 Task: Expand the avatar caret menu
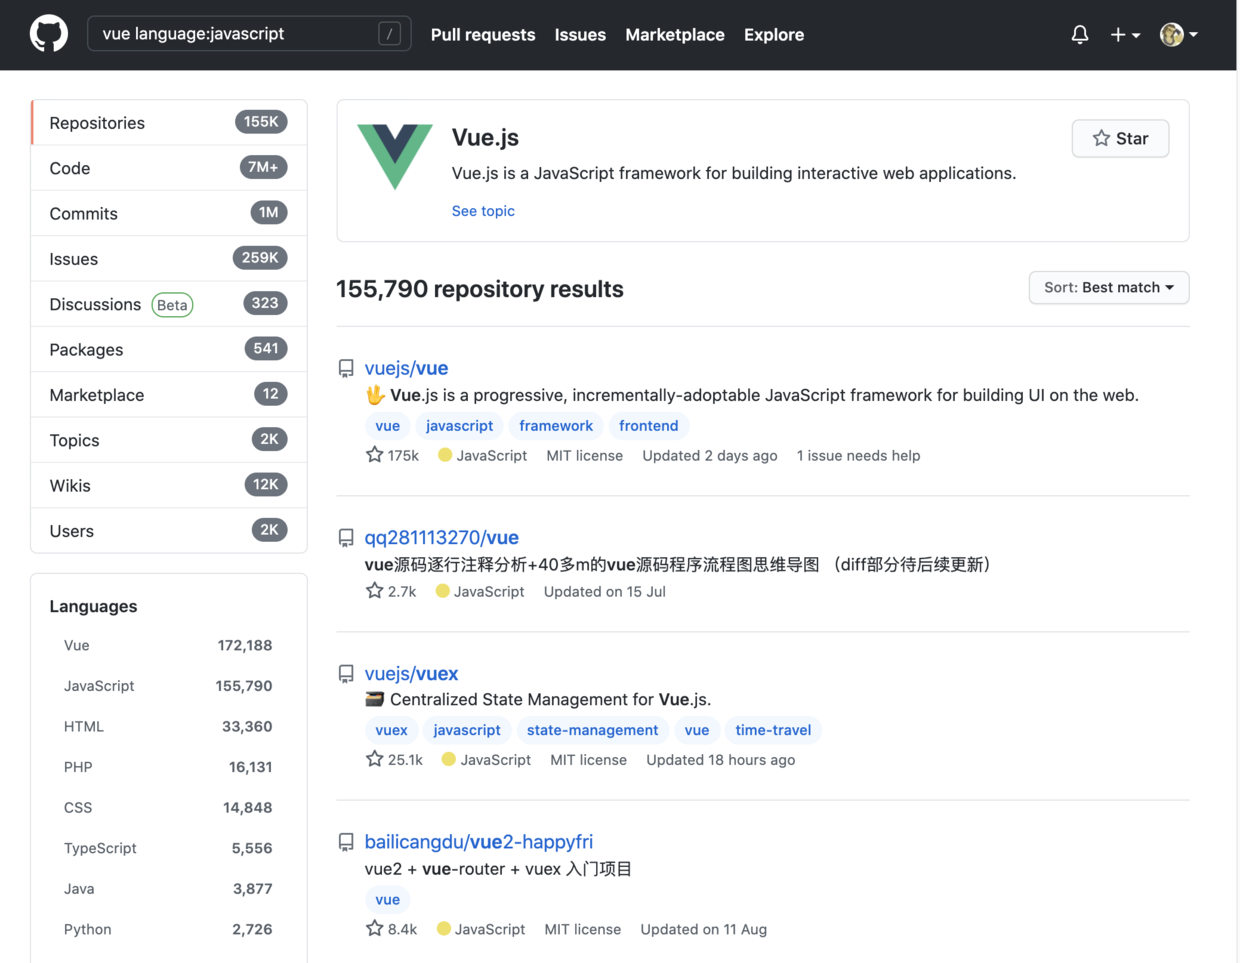click(x=1192, y=34)
